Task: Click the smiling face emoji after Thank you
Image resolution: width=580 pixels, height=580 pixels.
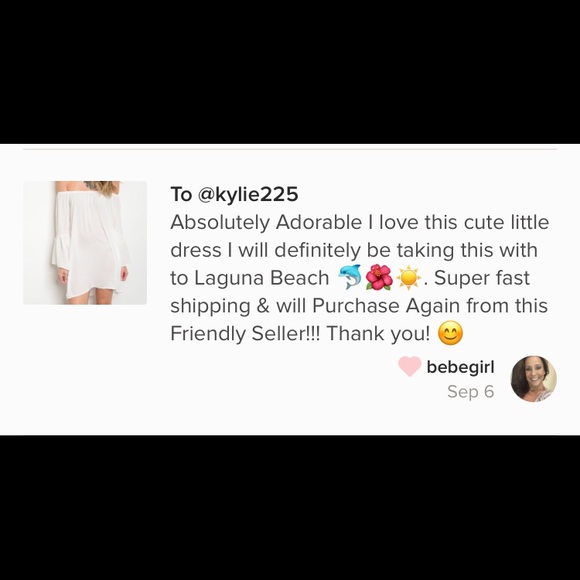Action: pyautogui.click(x=450, y=333)
